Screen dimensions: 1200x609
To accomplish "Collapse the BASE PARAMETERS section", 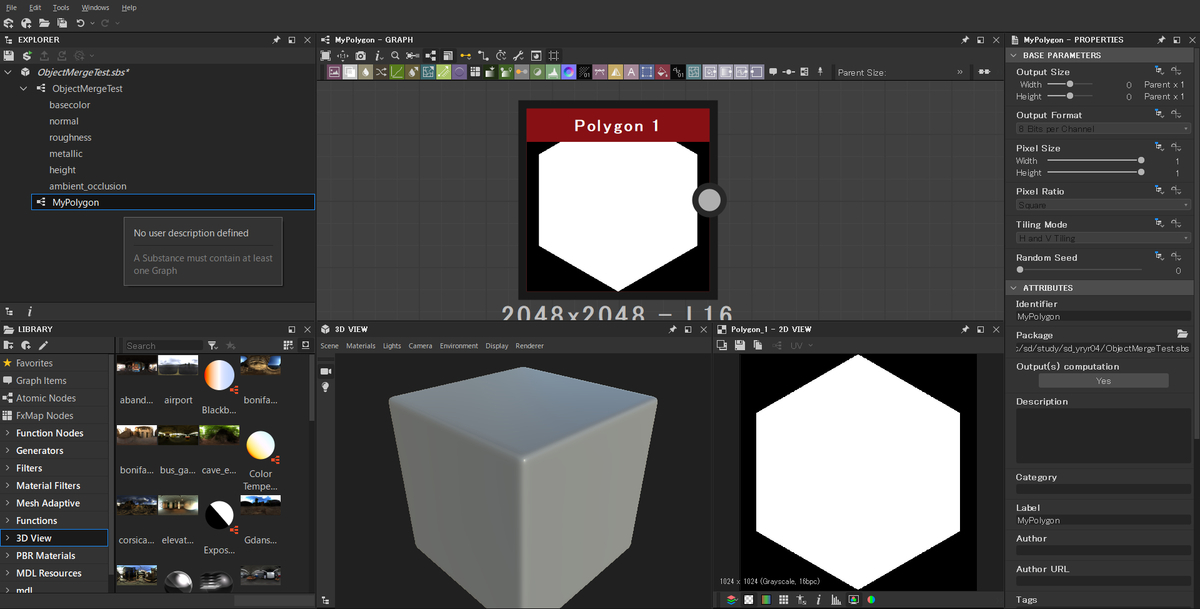I will [1013, 55].
